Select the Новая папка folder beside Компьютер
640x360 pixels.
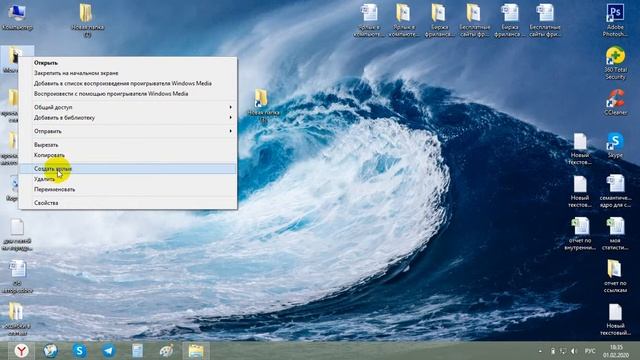coord(87,20)
